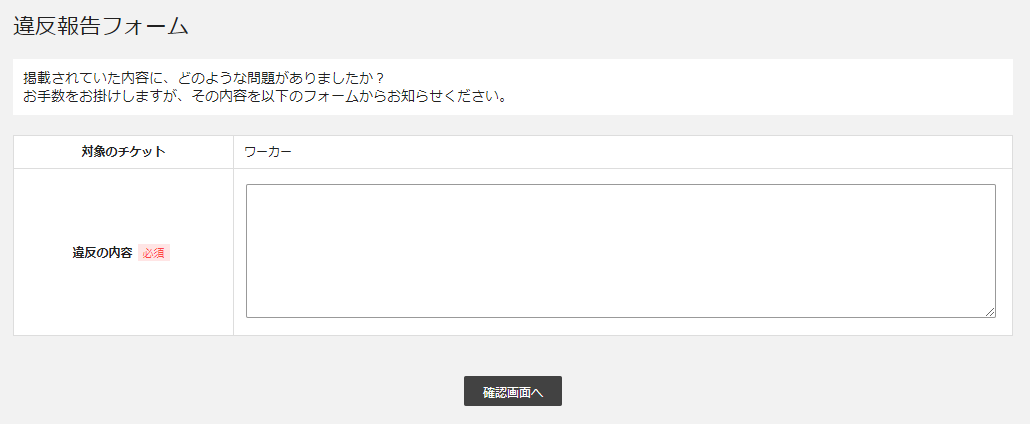Click the 対象のチケット label cell
The height and width of the screenshot is (424, 1030).
click(x=123, y=153)
